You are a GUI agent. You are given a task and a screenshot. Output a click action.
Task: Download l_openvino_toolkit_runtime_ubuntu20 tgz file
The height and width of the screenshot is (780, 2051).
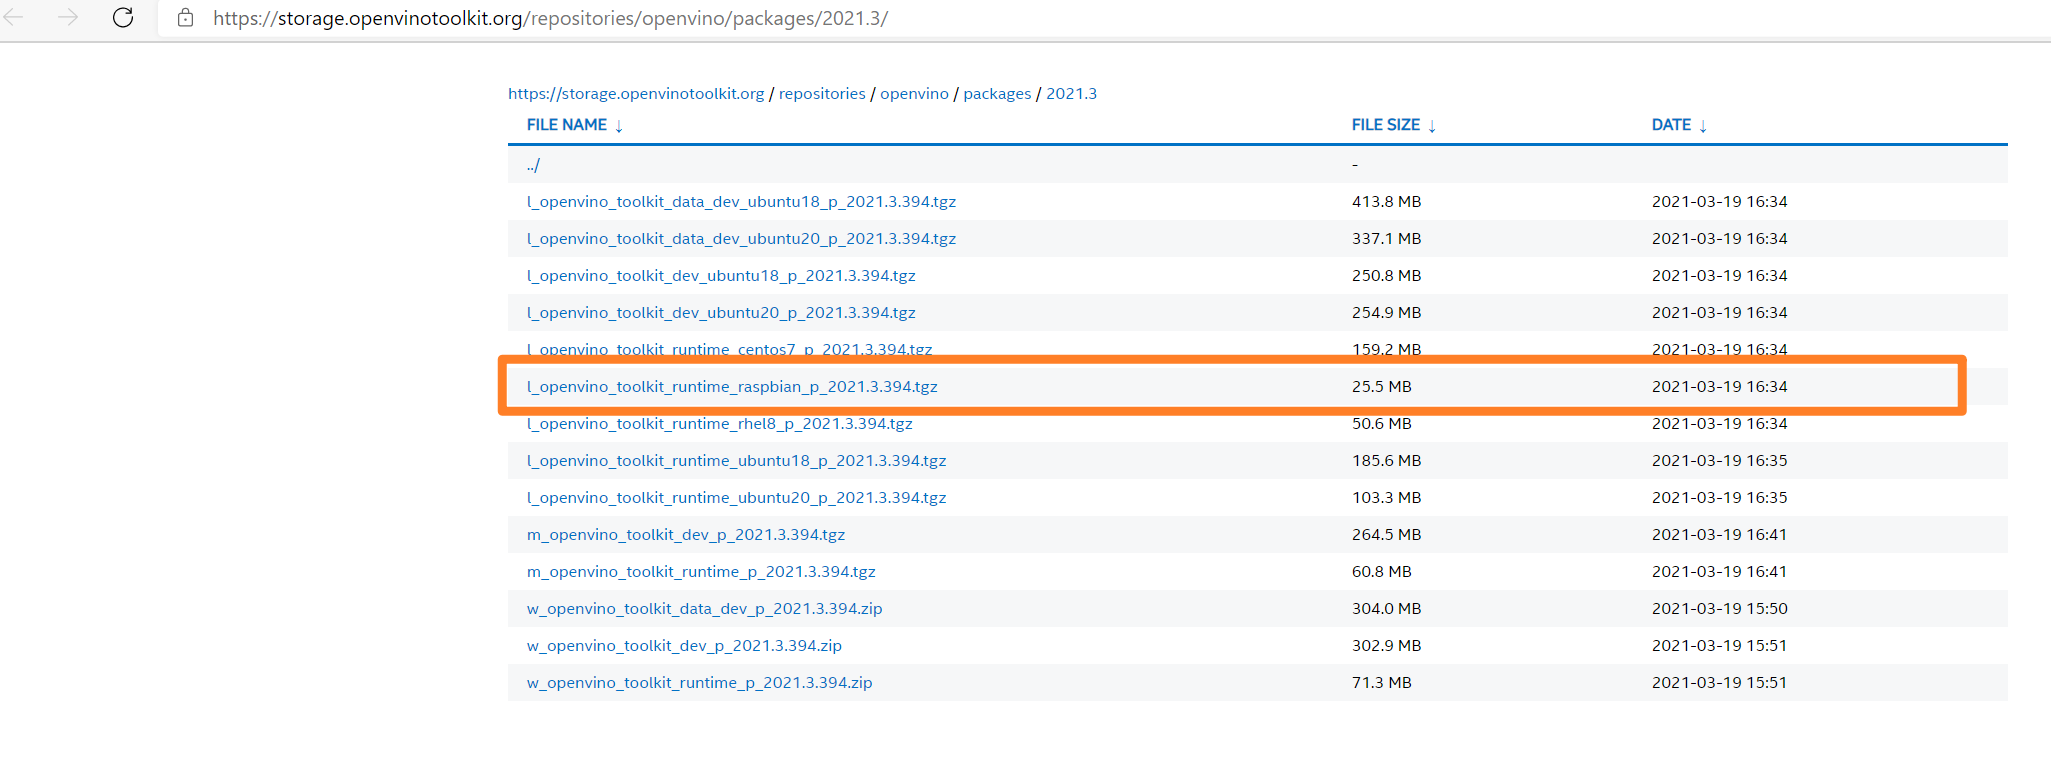[x=736, y=498]
